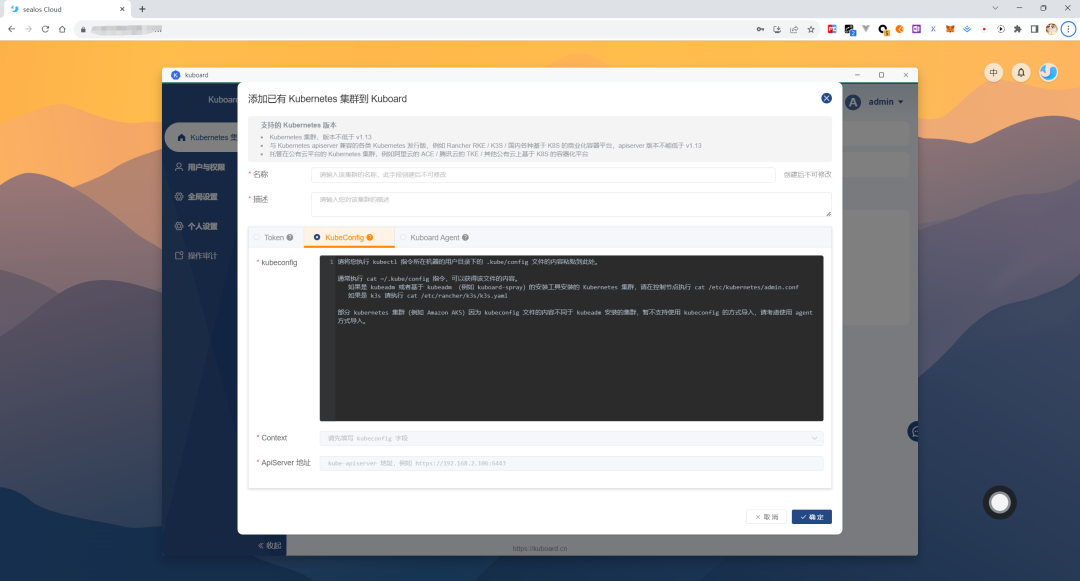Open sealos user avatar icon
Viewport: 1080px width, 581px height.
[1048, 72]
